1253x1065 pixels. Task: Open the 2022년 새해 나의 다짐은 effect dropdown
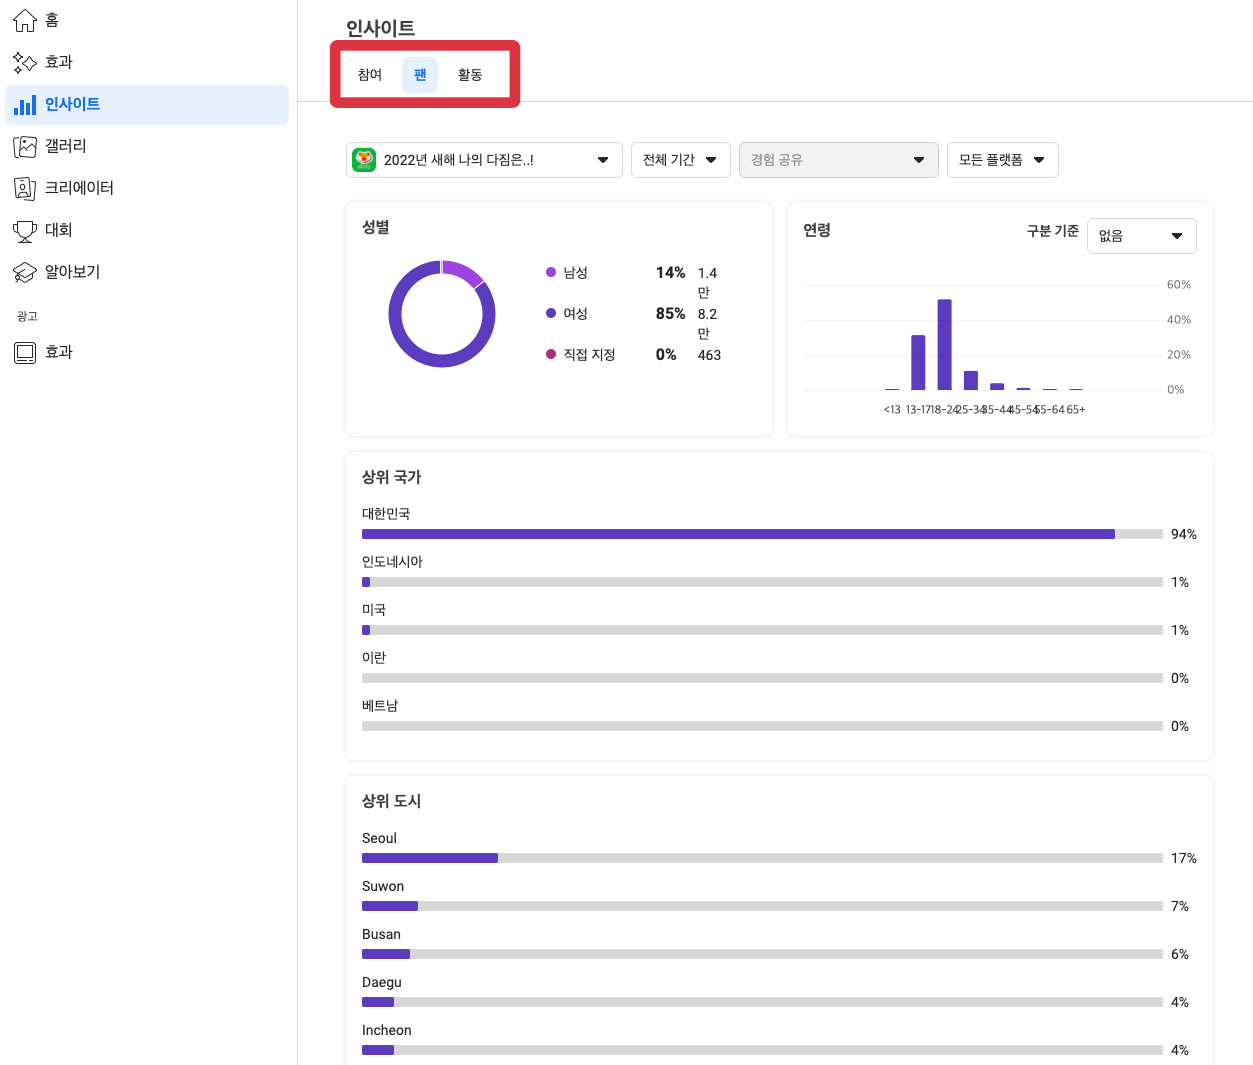click(484, 160)
